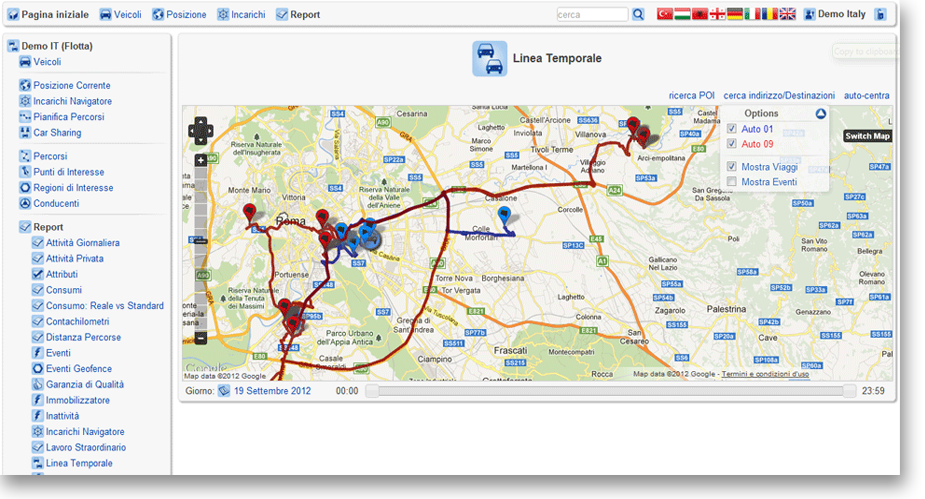The width and height of the screenshot is (925, 499).
Task: Open Incarichi Navigatore under Posizione section
Action: [x=65, y=101]
